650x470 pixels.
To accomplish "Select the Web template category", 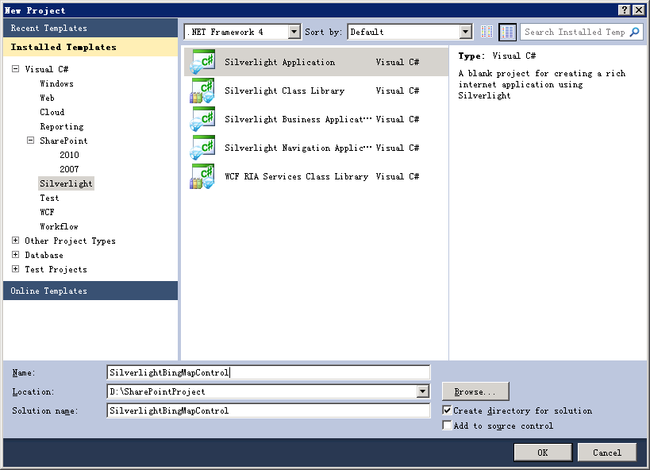I will (x=47, y=98).
